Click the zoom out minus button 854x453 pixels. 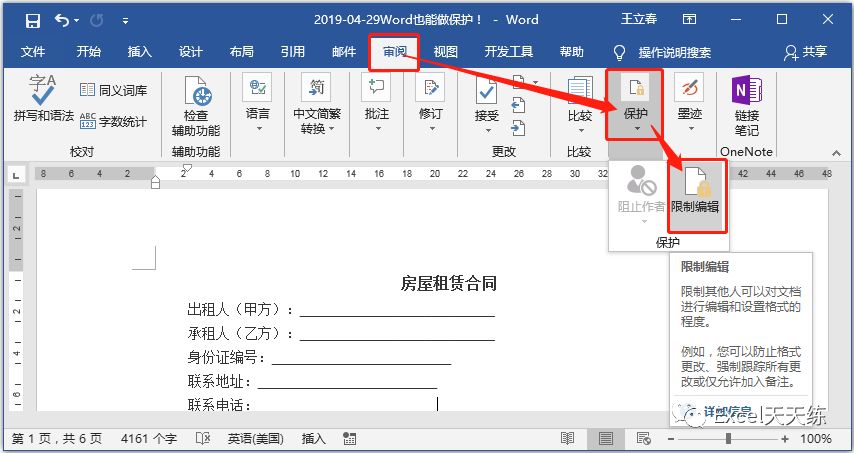(x=671, y=439)
